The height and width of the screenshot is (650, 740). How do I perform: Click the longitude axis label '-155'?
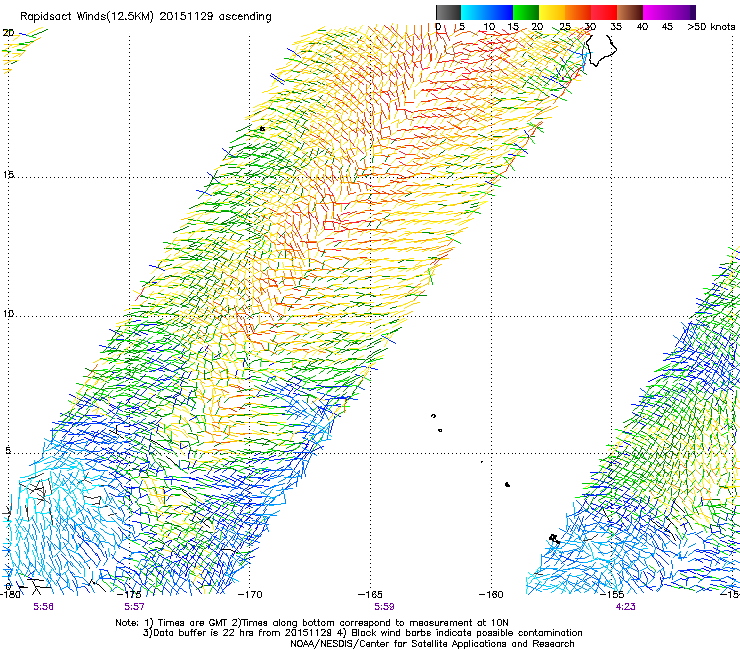tap(612, 594)
